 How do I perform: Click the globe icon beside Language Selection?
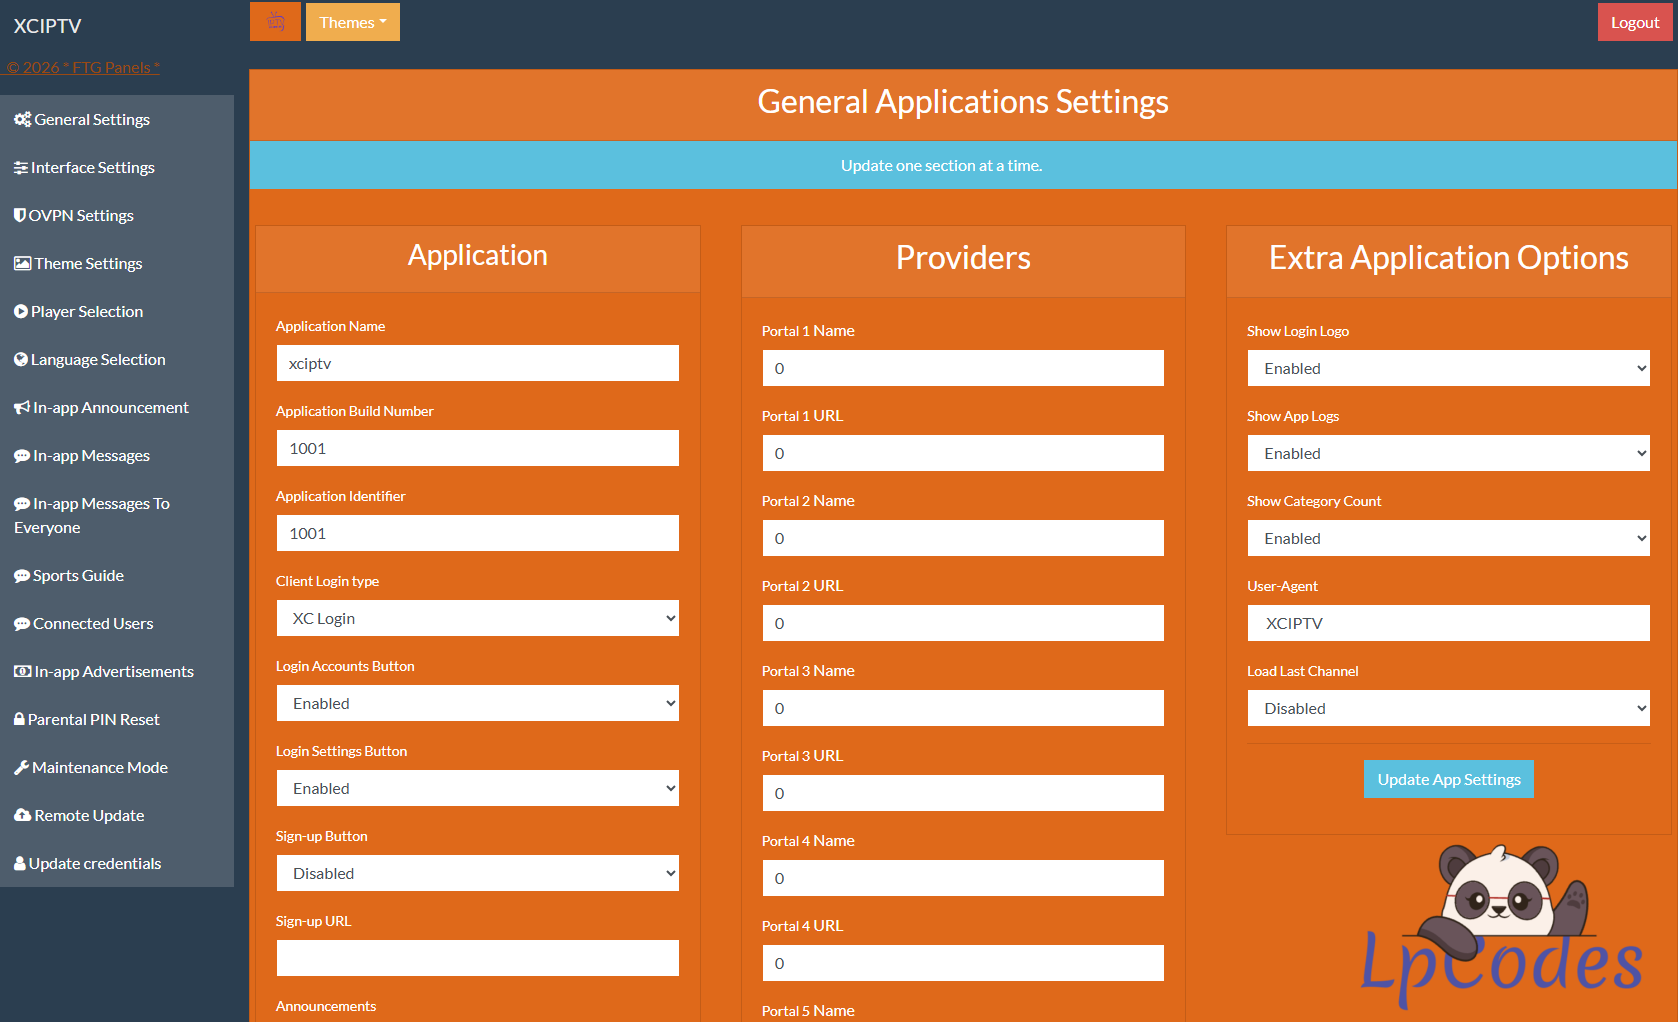[21, 360]
